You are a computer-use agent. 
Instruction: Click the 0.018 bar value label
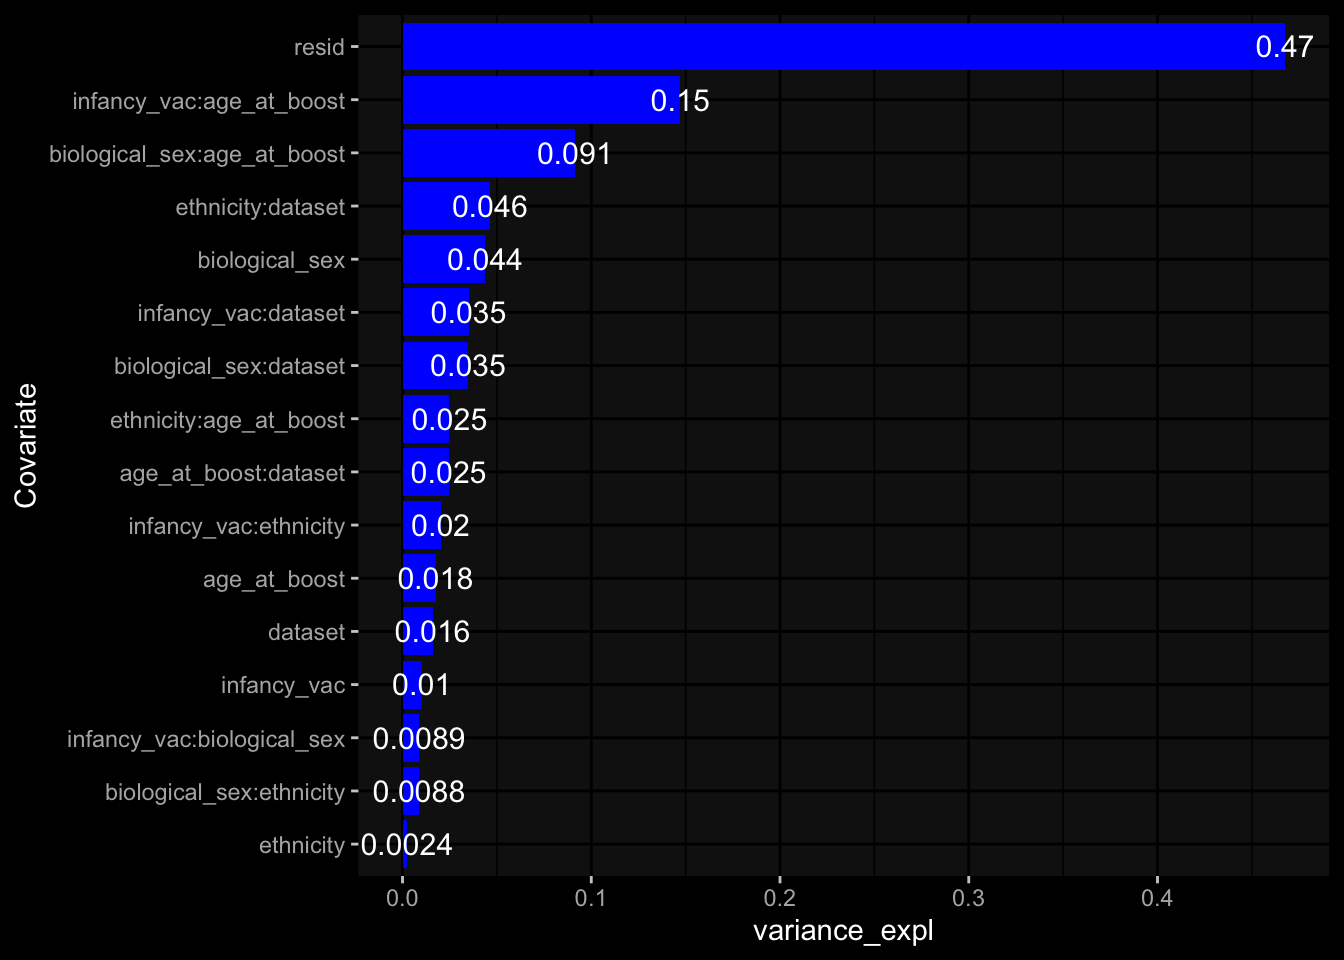tap(435, 579)
